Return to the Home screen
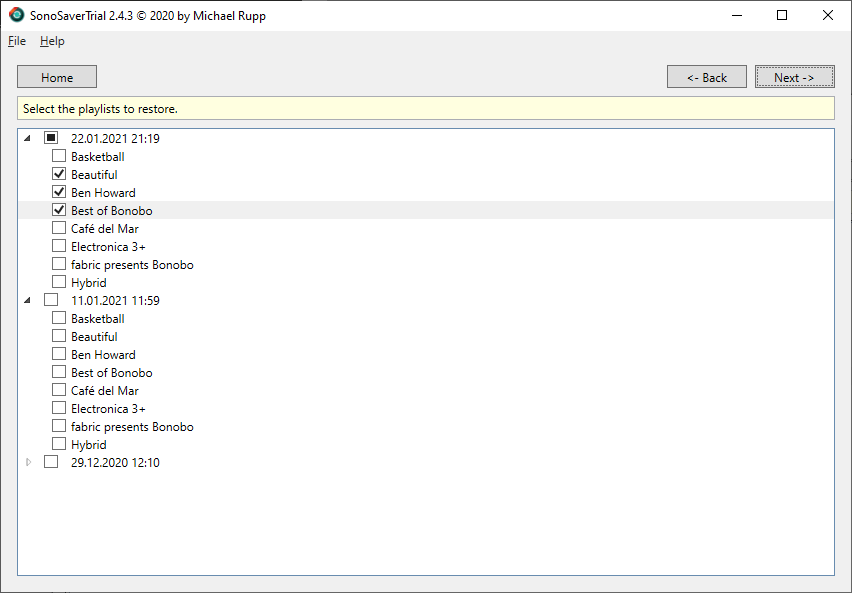 pyautogui.click(x=56, y=76)
